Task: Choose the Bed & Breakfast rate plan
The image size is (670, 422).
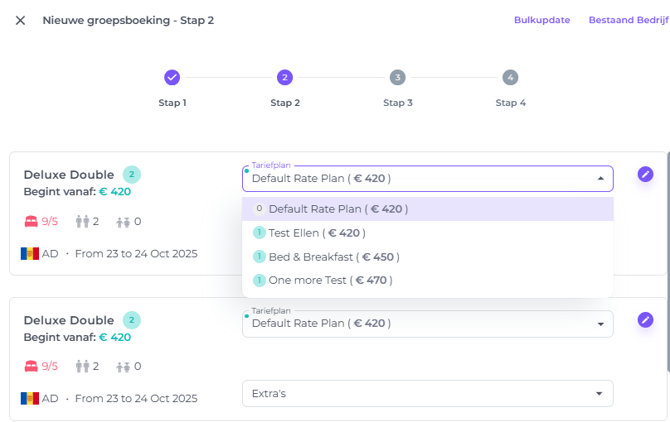Action: (x=323, y=257)
